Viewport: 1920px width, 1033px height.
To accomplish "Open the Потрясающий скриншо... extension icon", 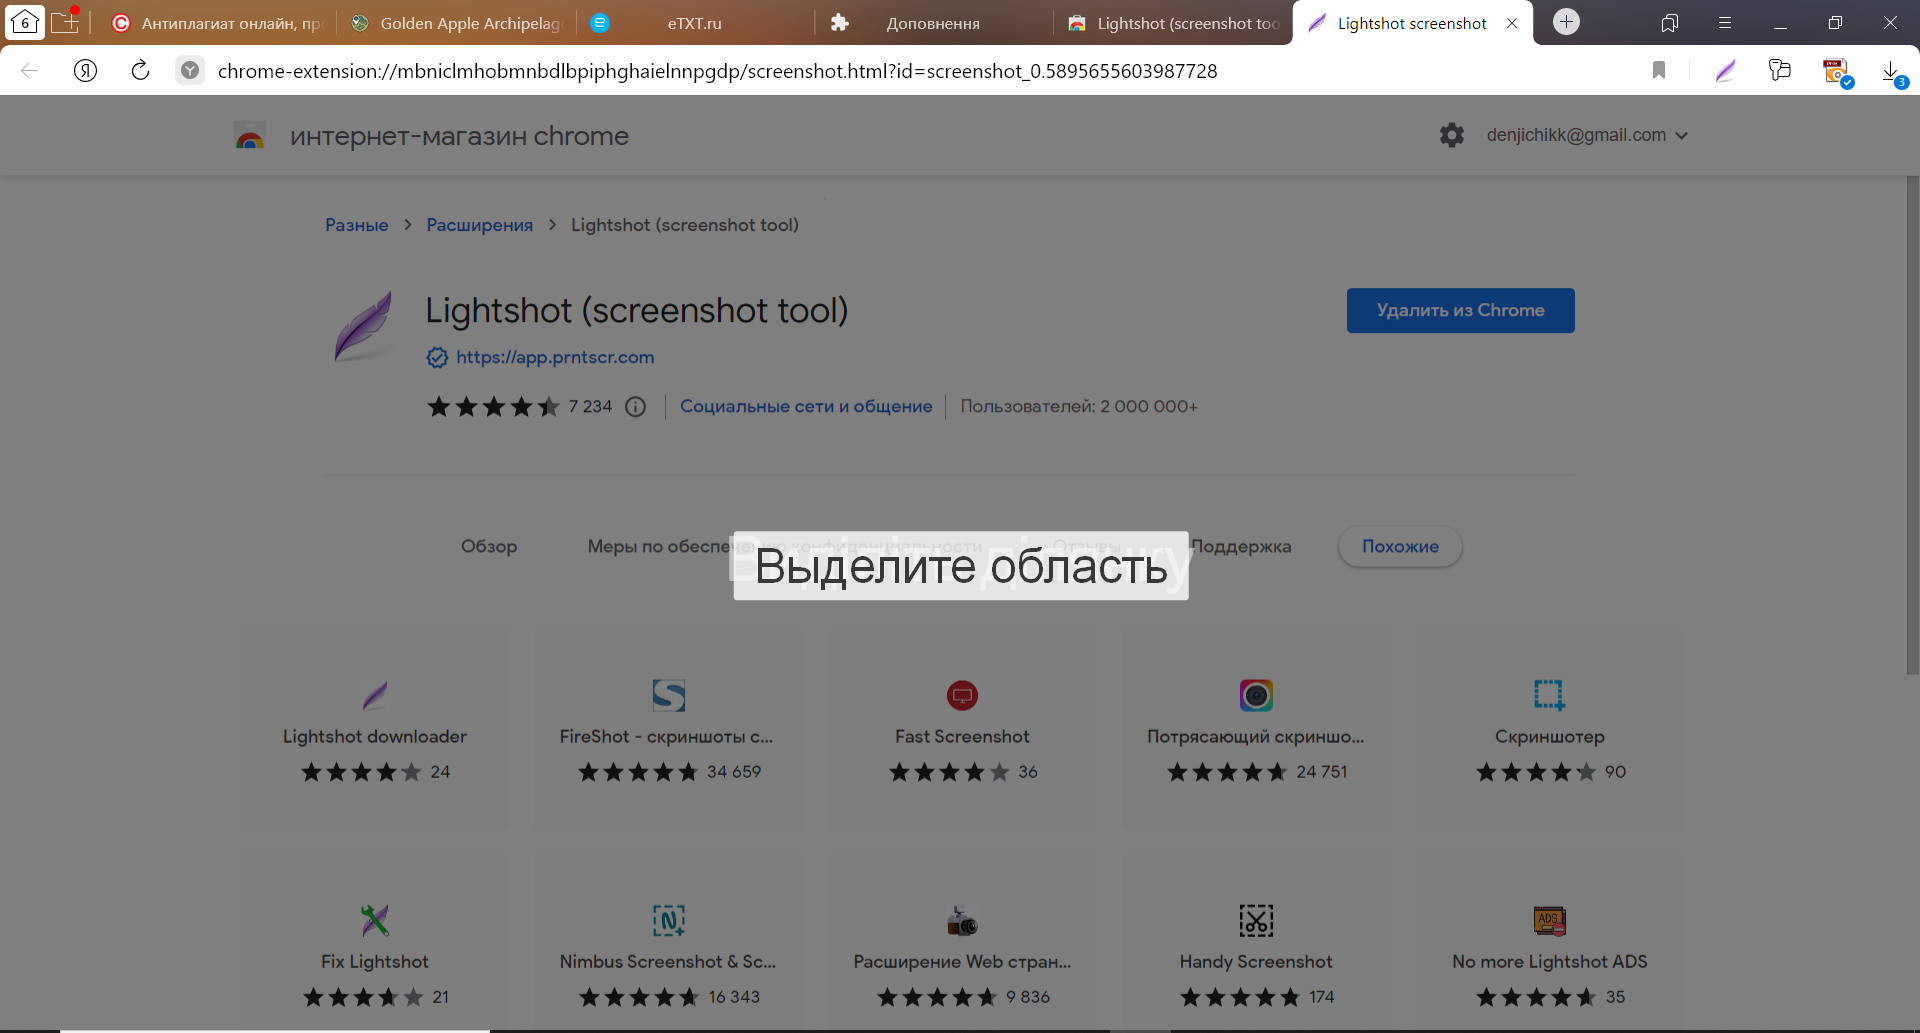I will [1256, 695].
